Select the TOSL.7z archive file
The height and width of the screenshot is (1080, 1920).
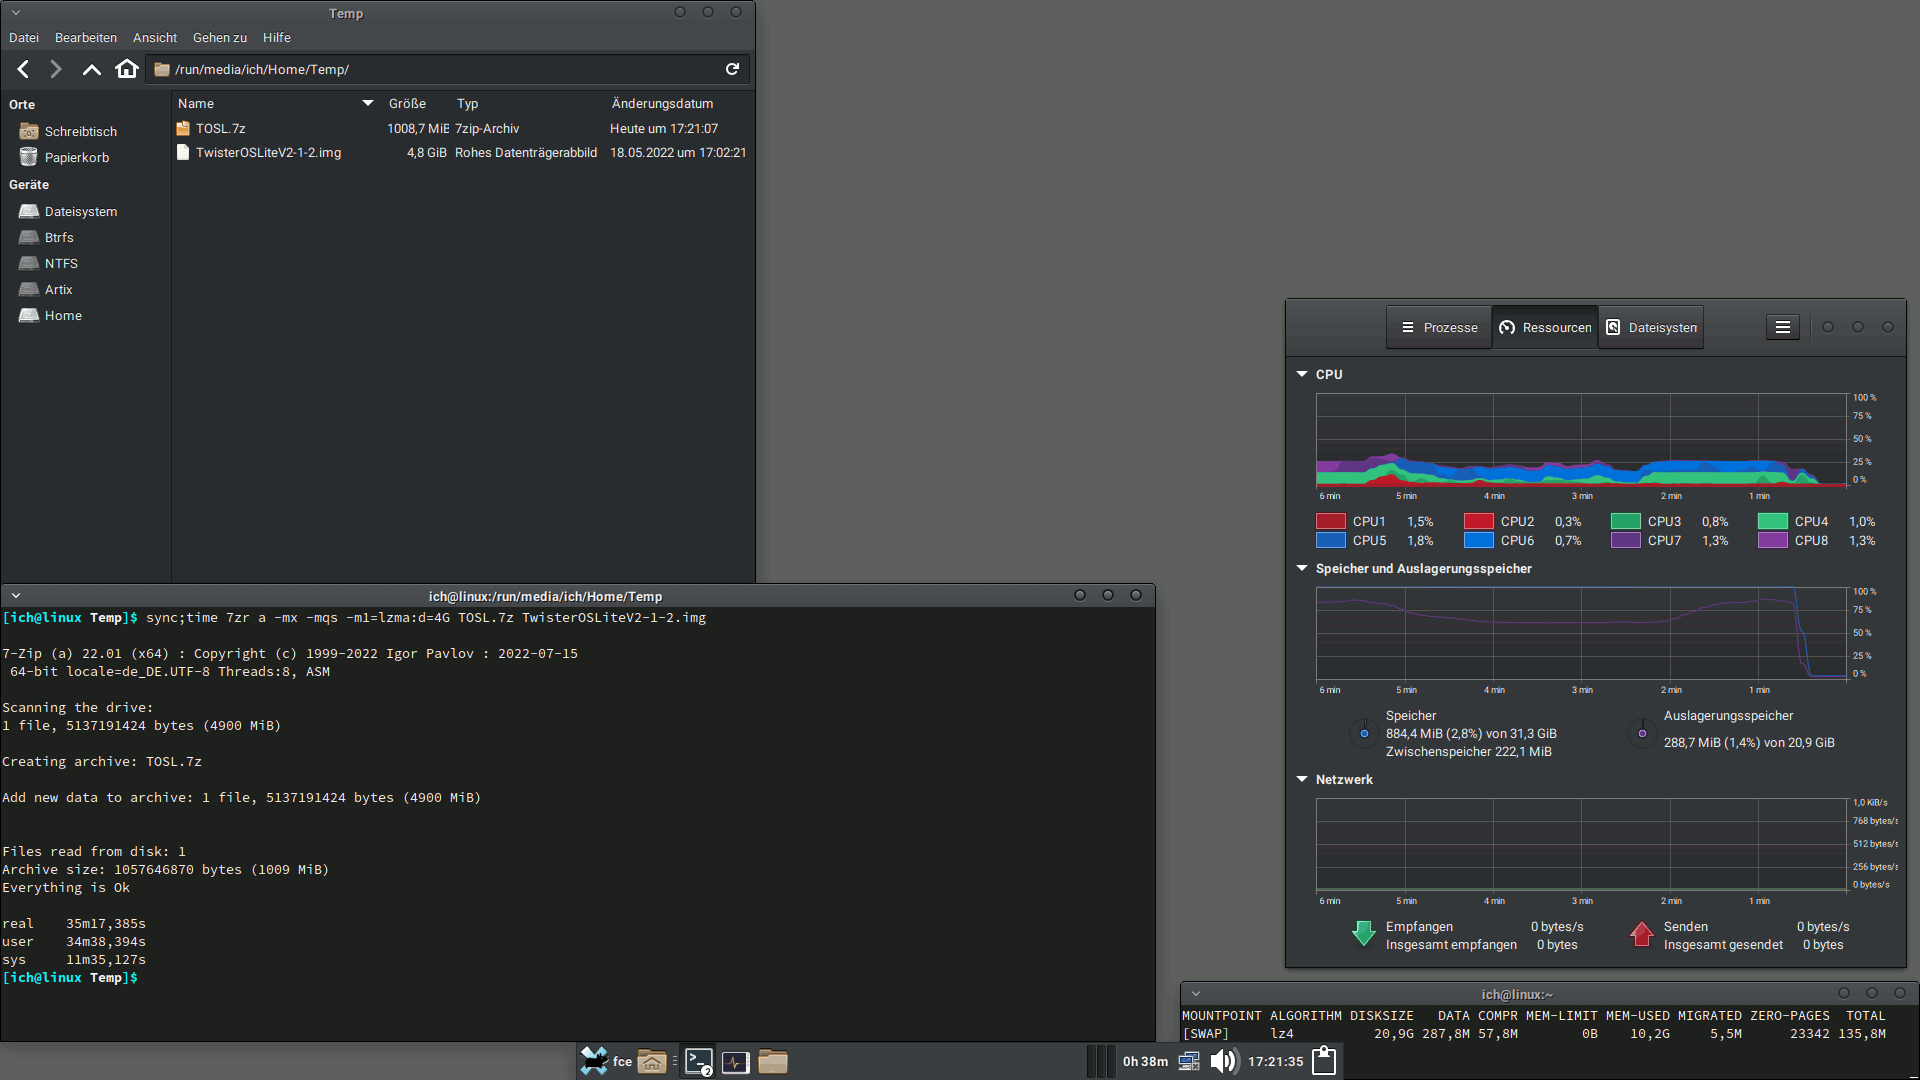pyautogui.click(x=221, y=128)
